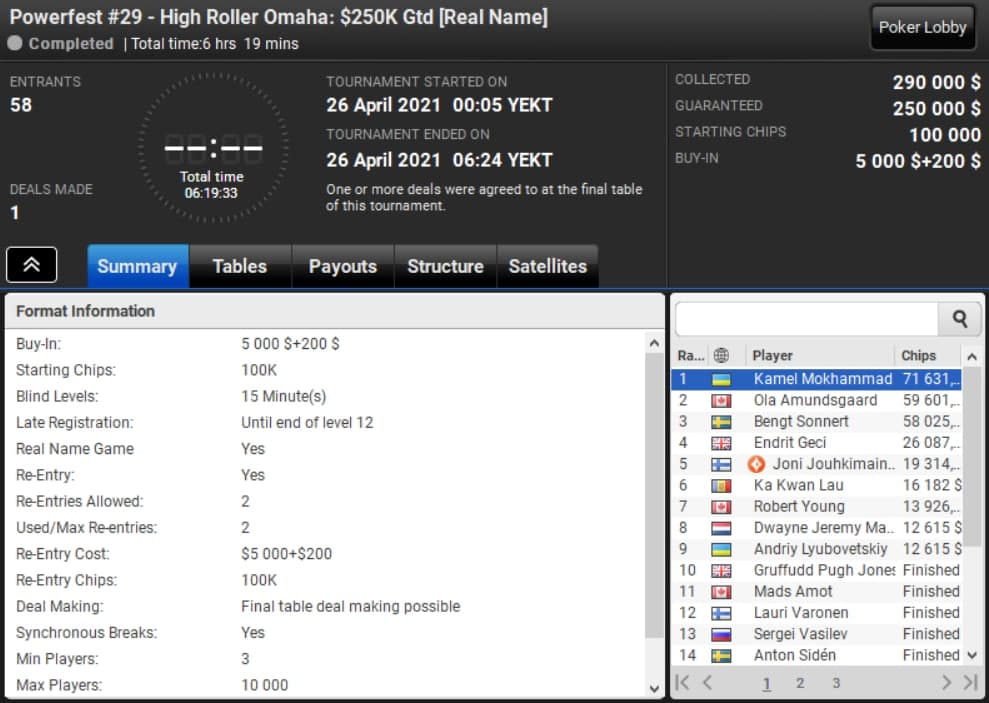Go to the last page of players

pyautogui.click(x=969, y=683)
